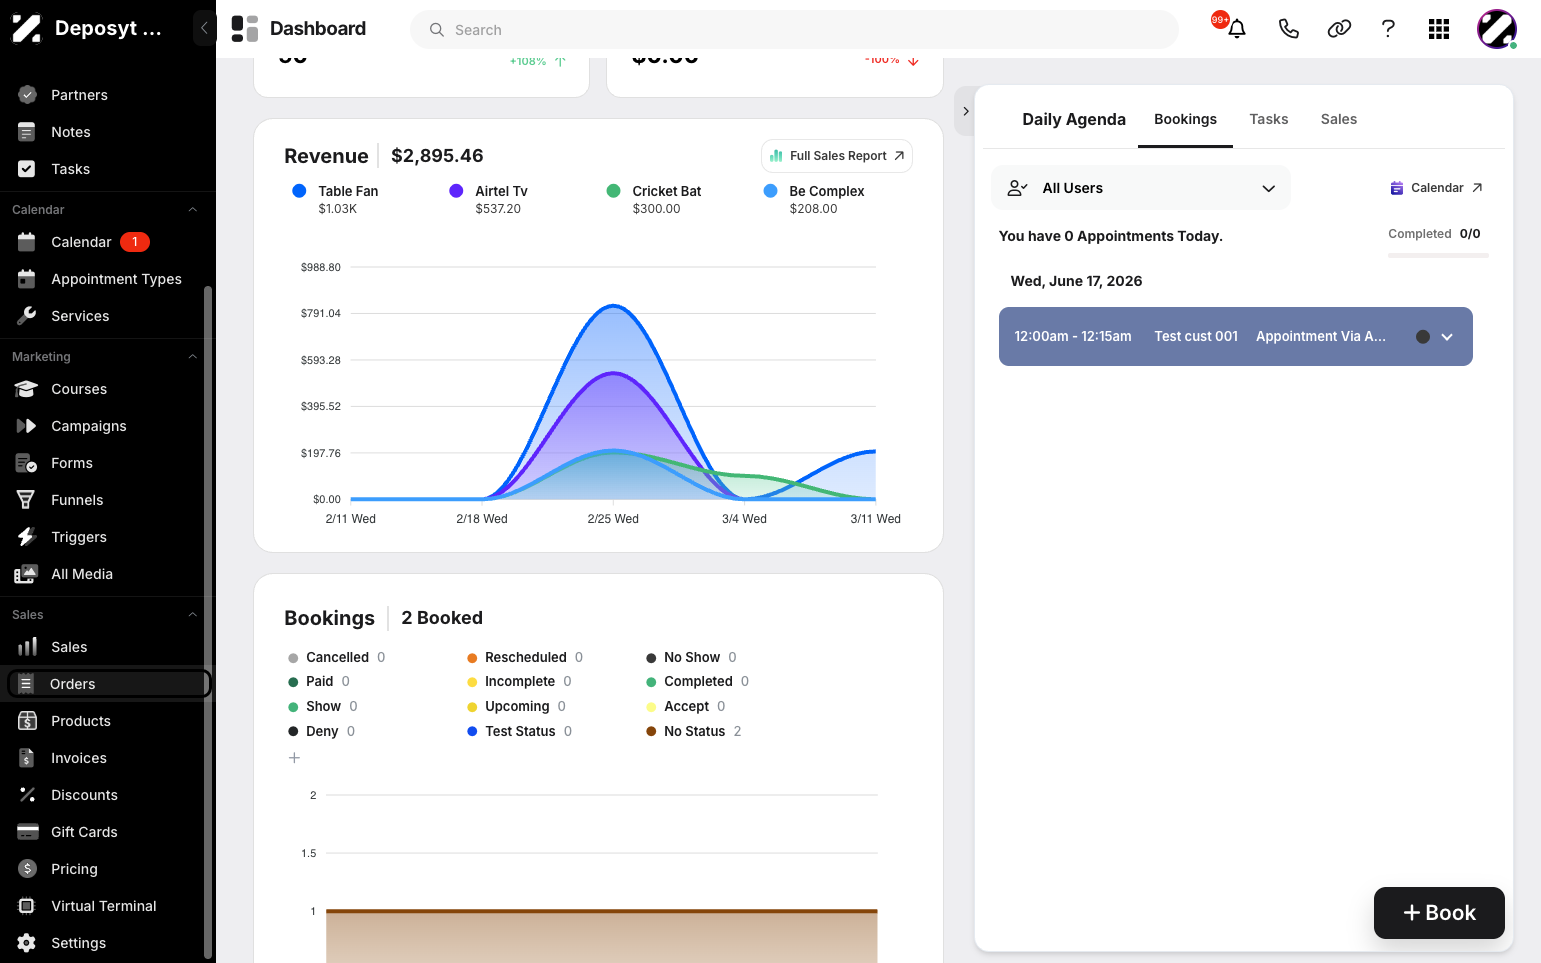Click into the Search field
The height and width of the screenshot is (963, 1541).
[x=794, y=30]
